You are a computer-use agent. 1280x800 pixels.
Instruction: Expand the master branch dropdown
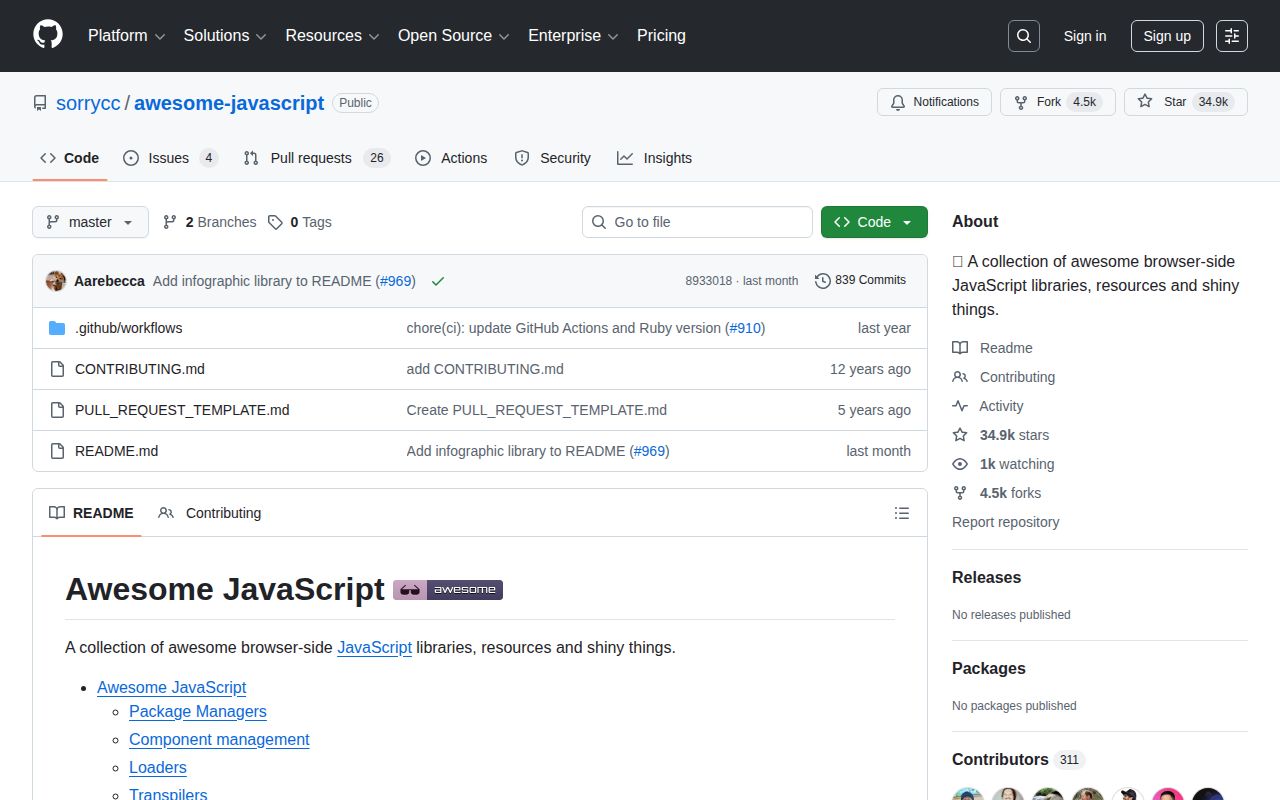coord(90,222)
